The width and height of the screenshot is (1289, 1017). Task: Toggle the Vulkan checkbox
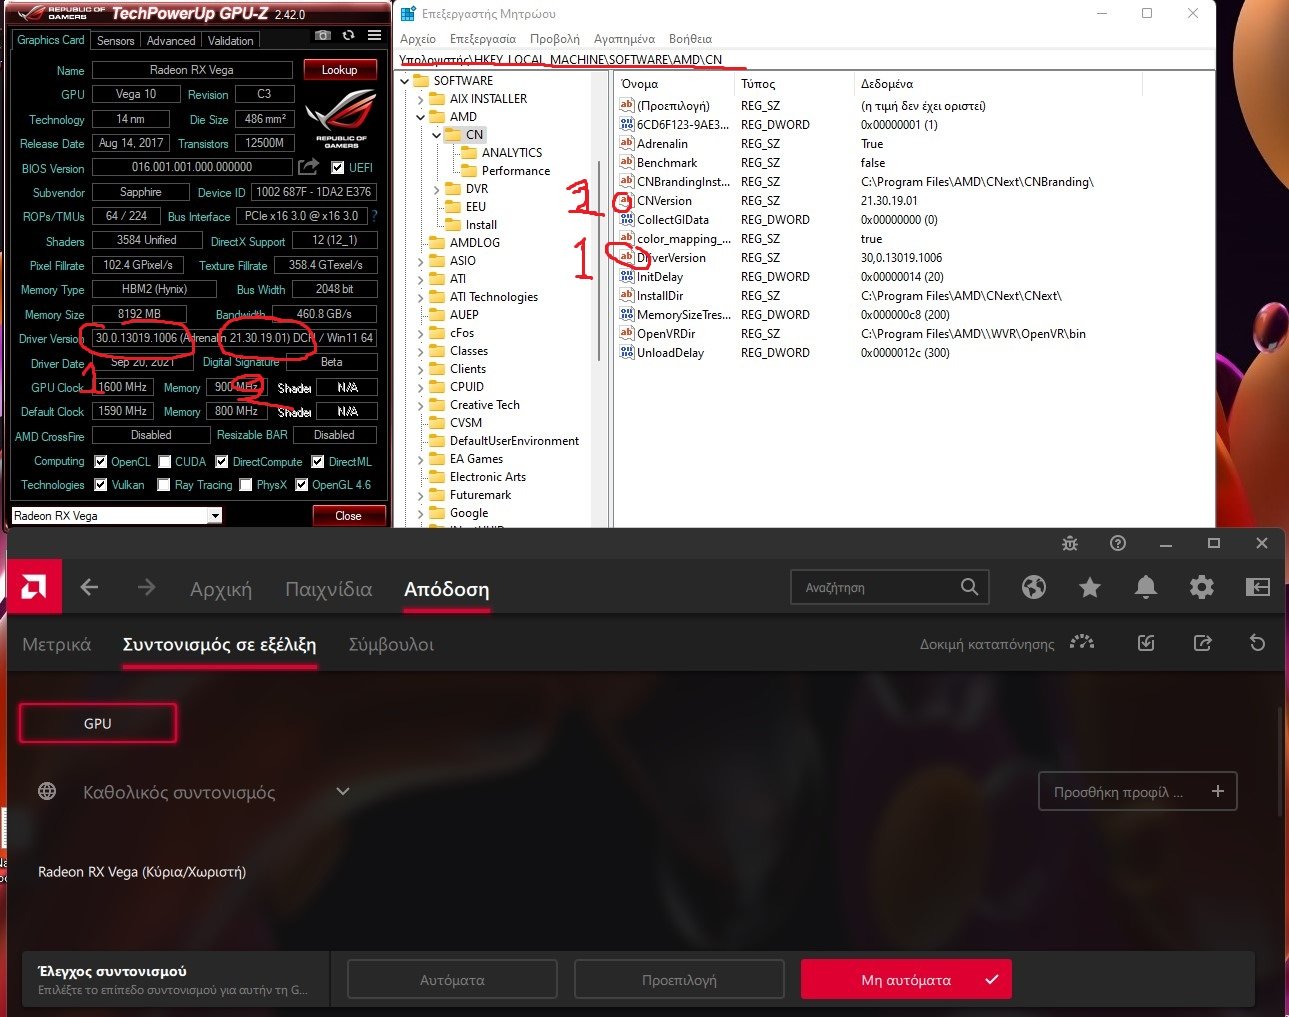tap(101, 485)
